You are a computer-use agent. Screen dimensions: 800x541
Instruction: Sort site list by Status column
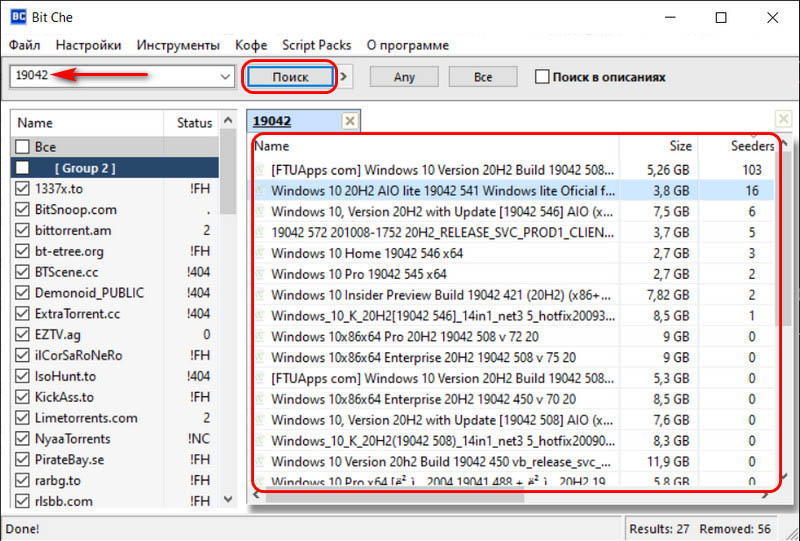coord(192,122)
